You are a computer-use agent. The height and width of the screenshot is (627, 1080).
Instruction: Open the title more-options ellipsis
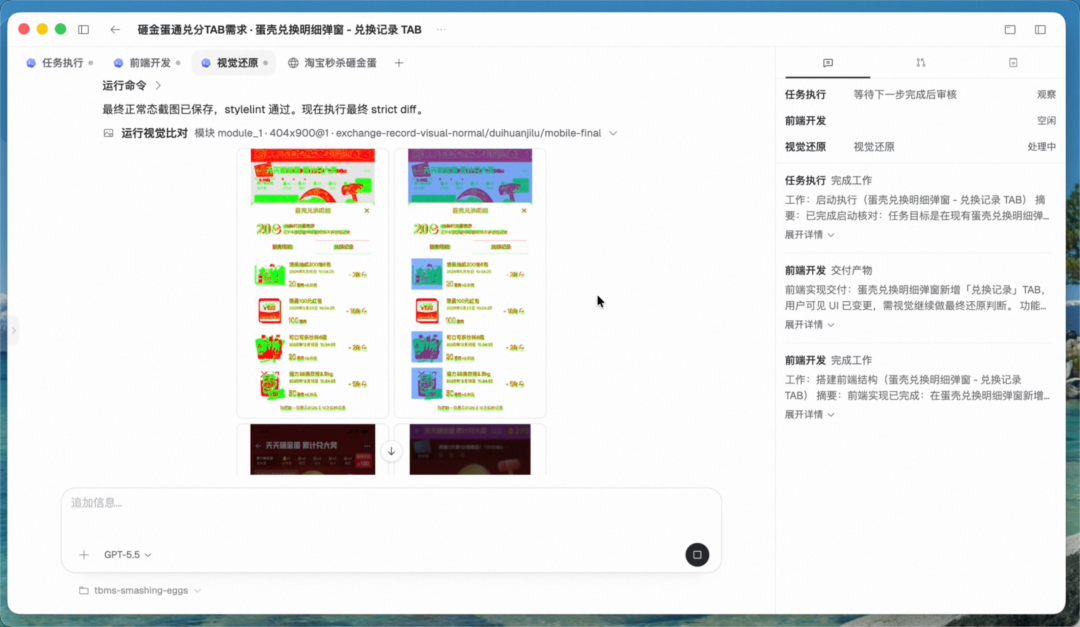tap(441, 30)
